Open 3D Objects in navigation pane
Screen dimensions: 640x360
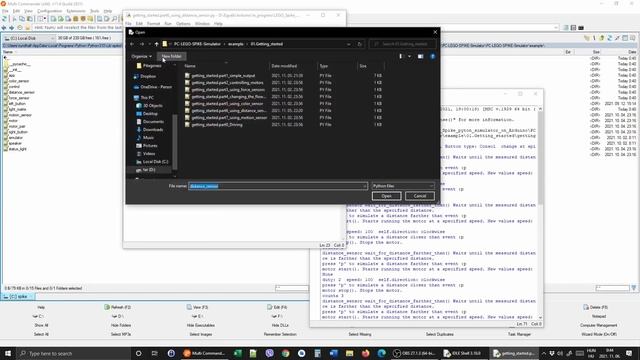coord(152,105)
